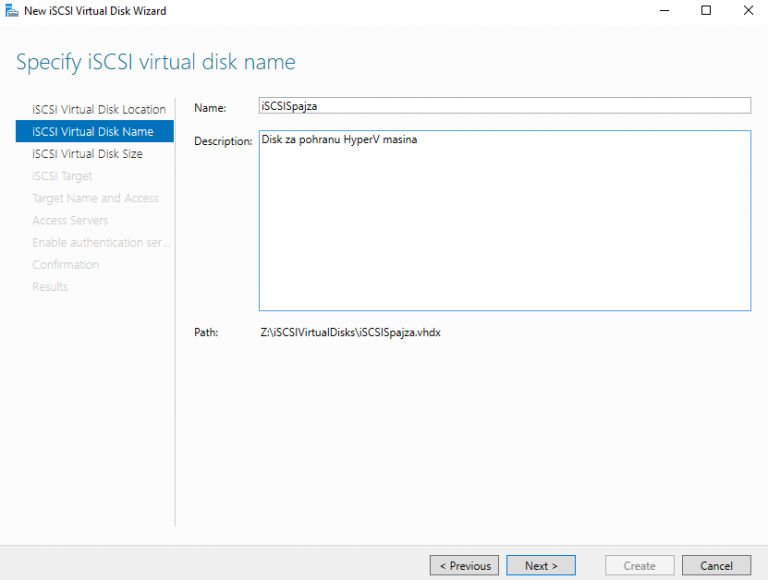768x580 pixels.
Task: Click the iSCSI Target step in the sidebar
Action: pyautogui.click(x=62, y=176)
